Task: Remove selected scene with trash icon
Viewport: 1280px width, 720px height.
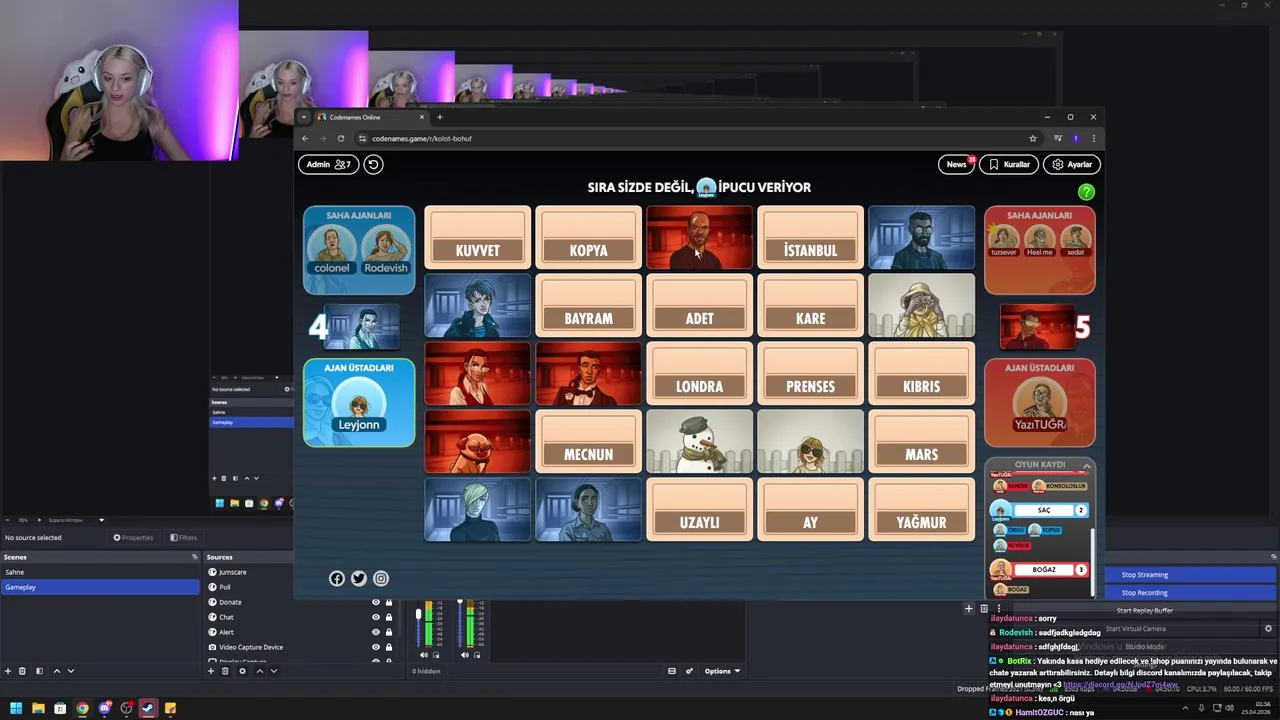Action: (x=23, y=671)
